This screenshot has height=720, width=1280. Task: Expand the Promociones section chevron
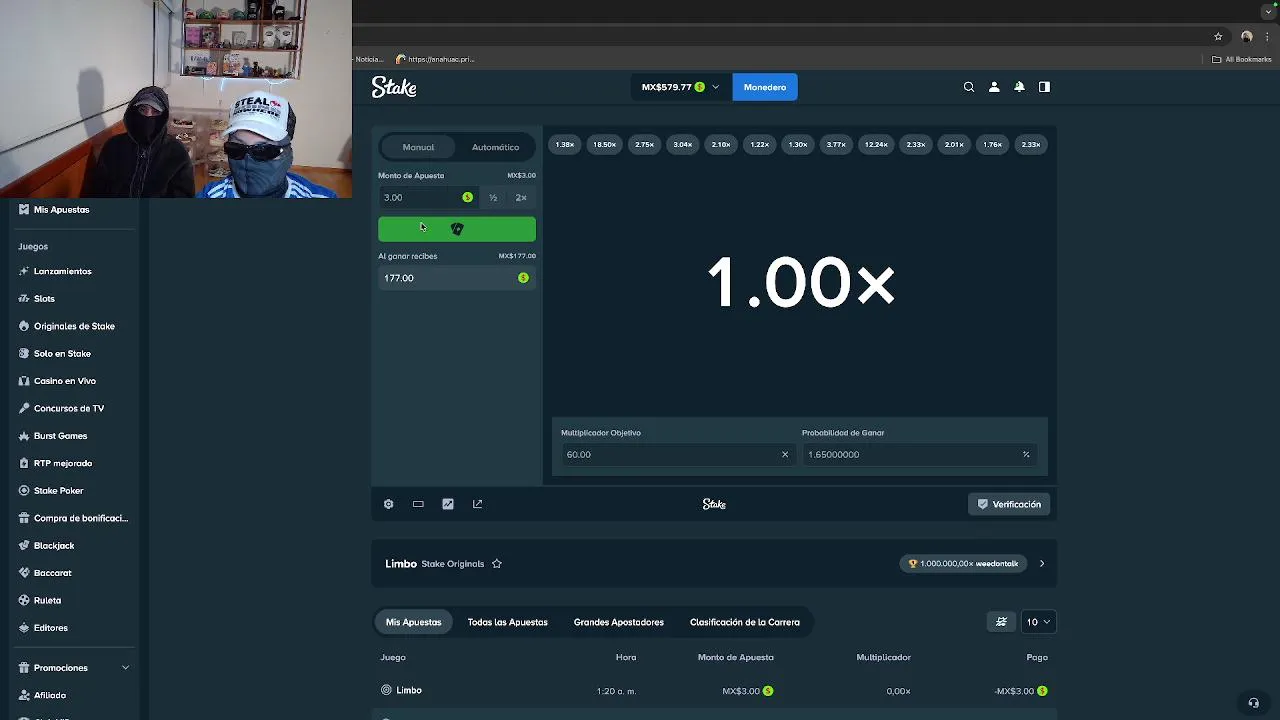[x=125, y=668]
